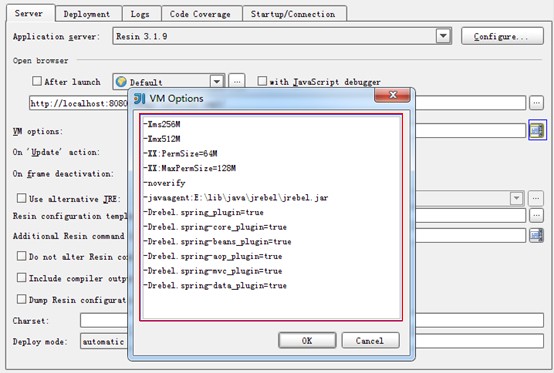Screen dimensions: 554x373
Task: Expand the alternative JRE dropdown arrow
Action: pos(516,198)
